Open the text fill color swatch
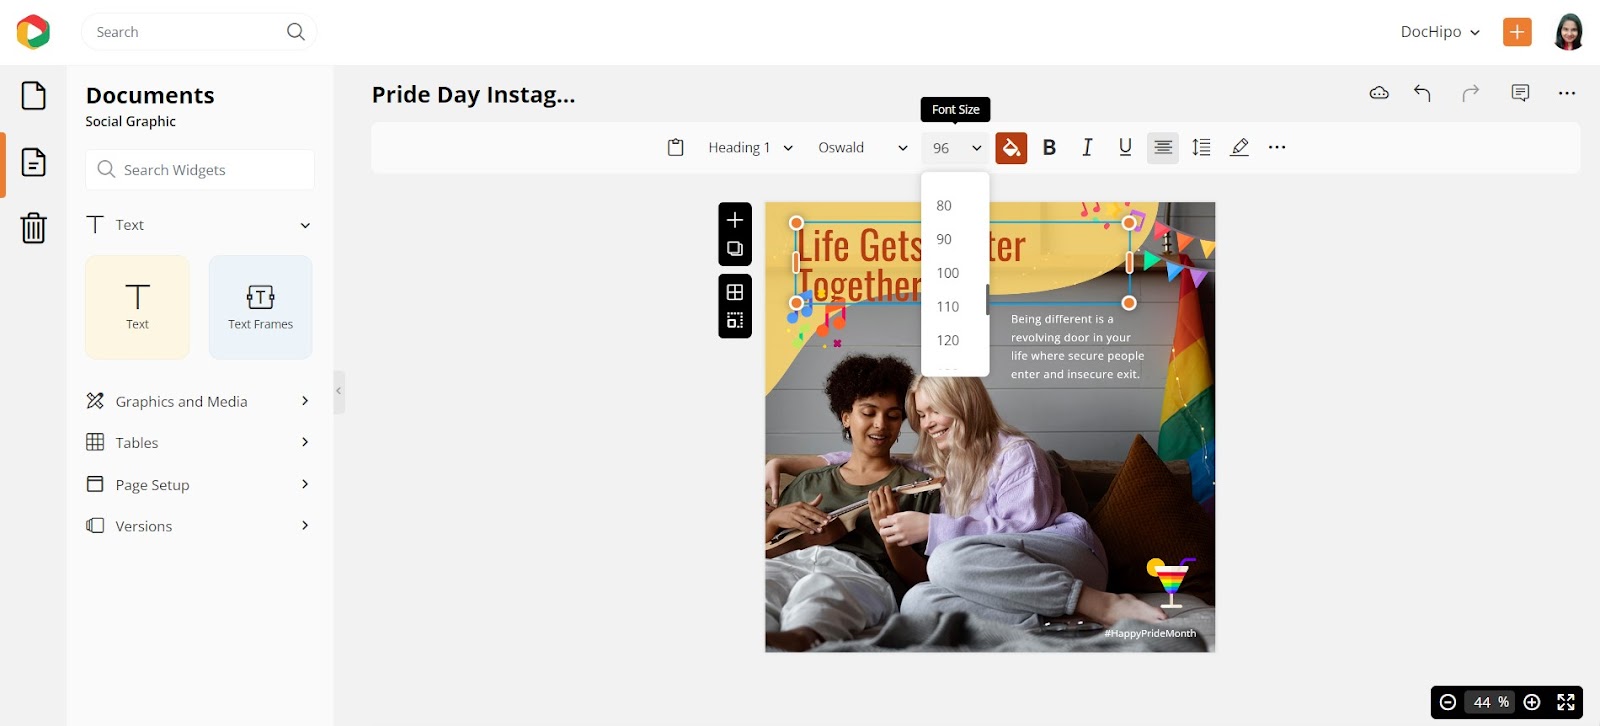Screen dimensions: 1600x726 1011,148
